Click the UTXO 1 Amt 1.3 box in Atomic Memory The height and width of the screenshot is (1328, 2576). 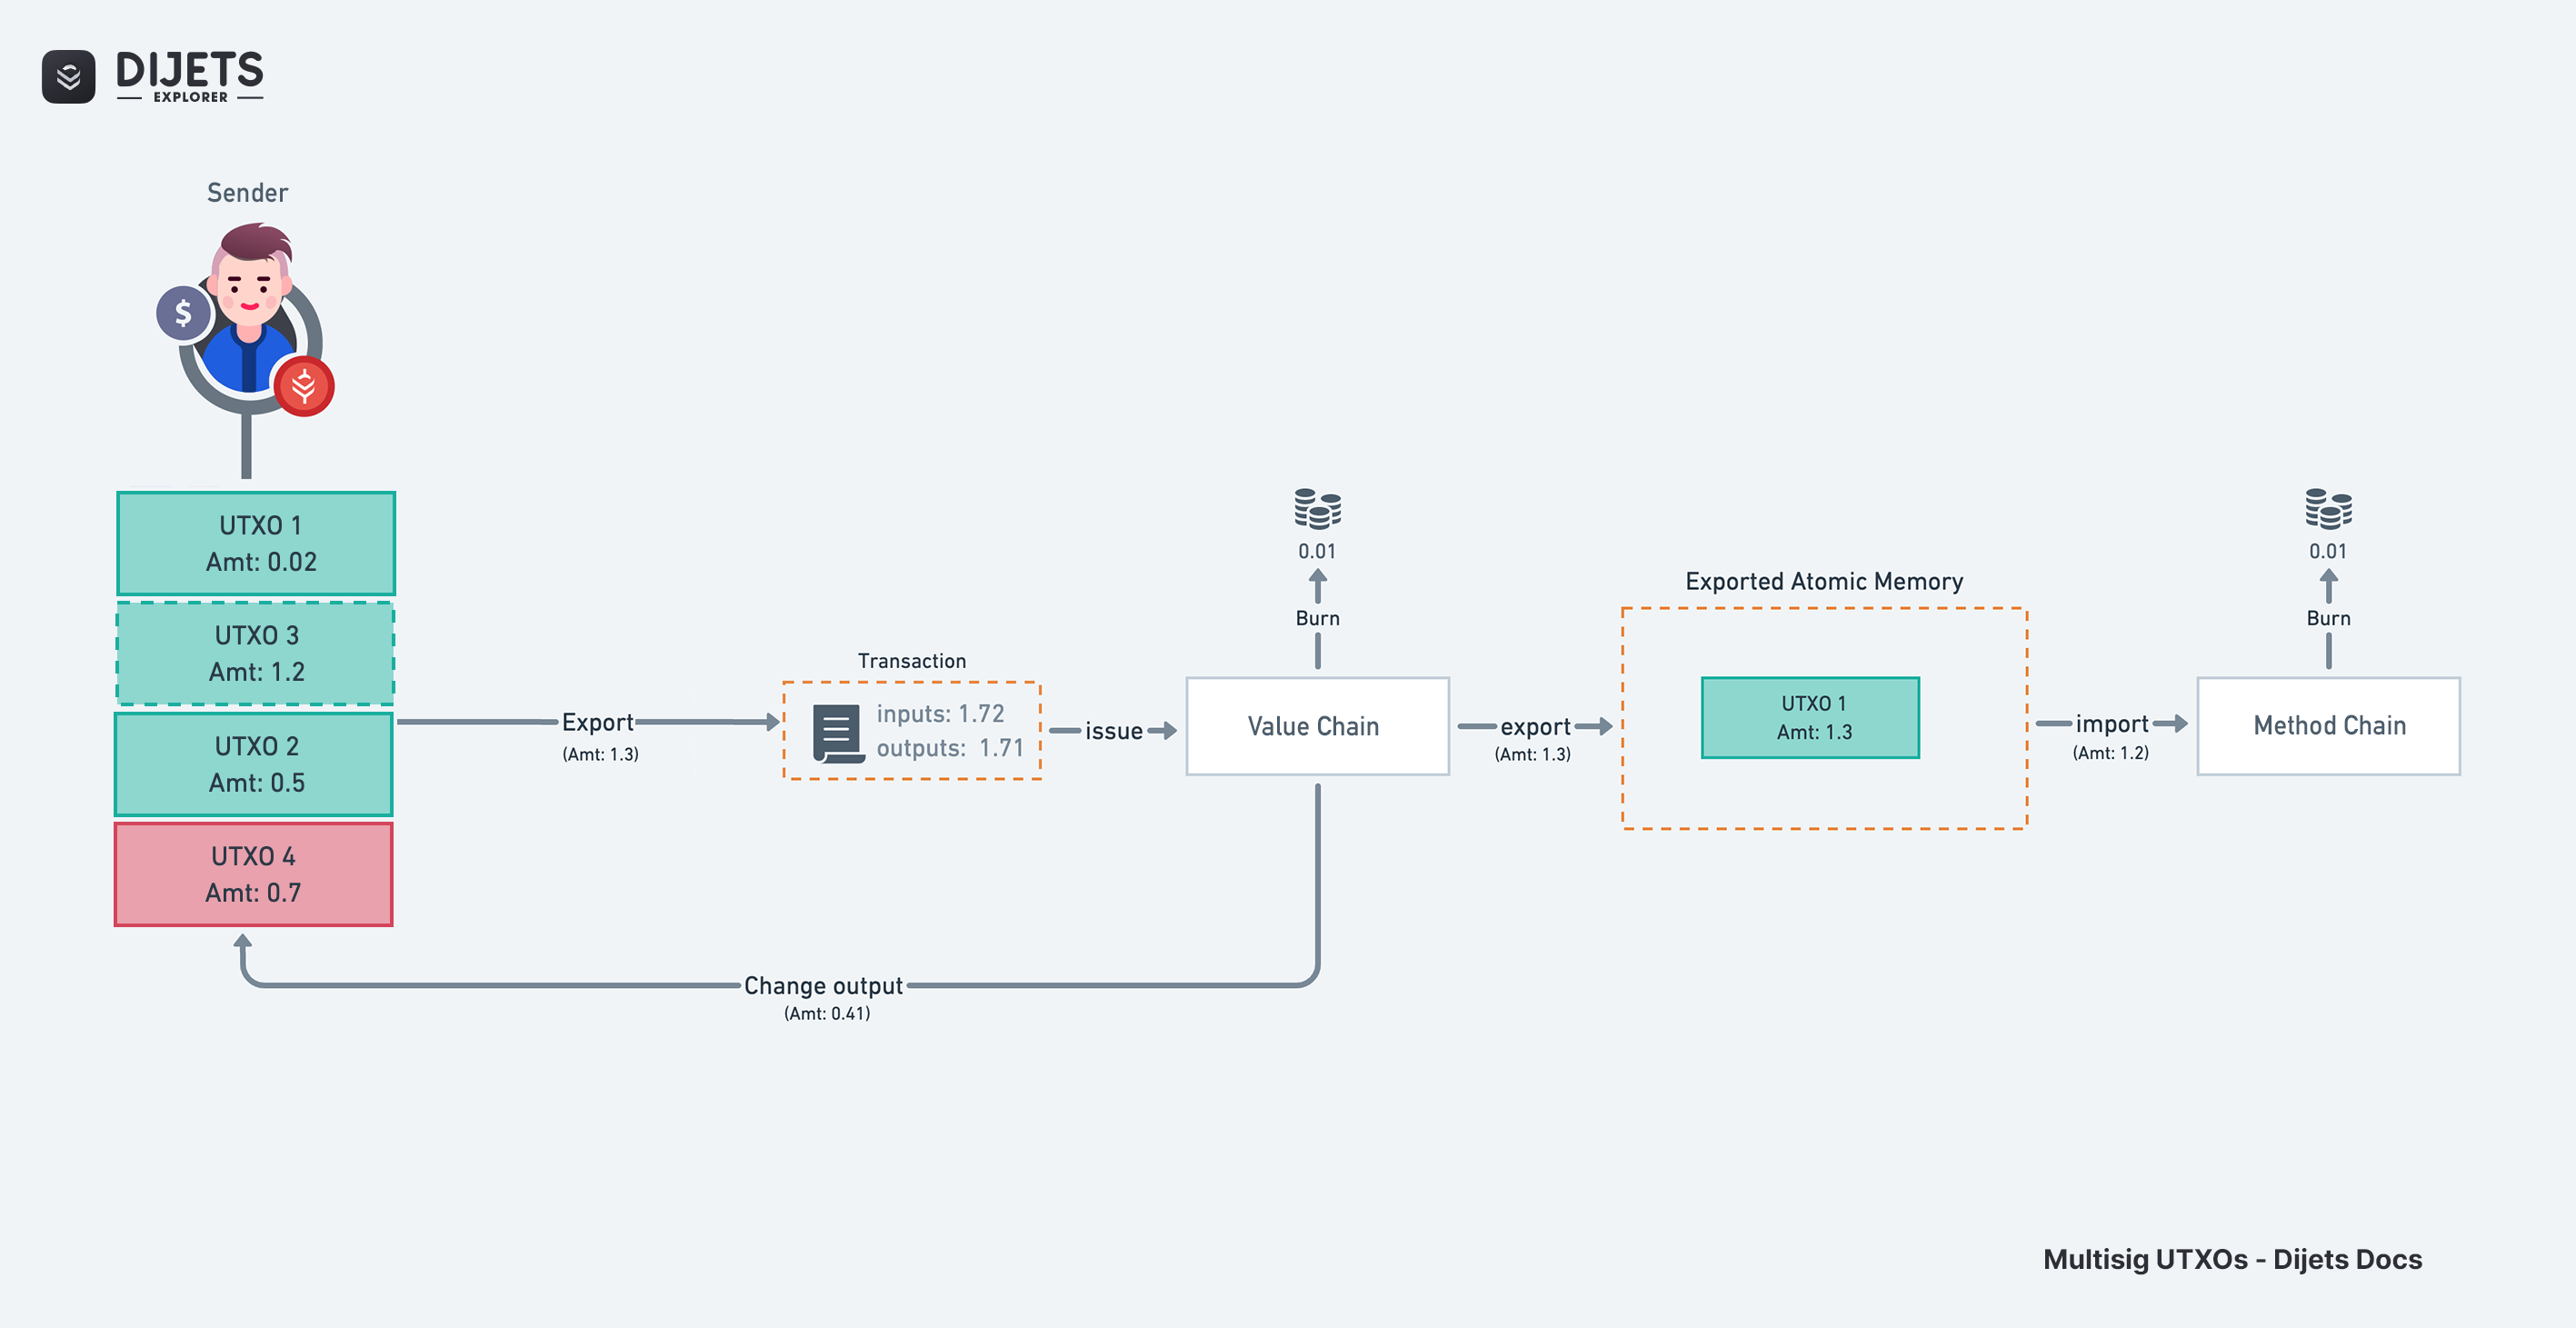[1810, 718]
